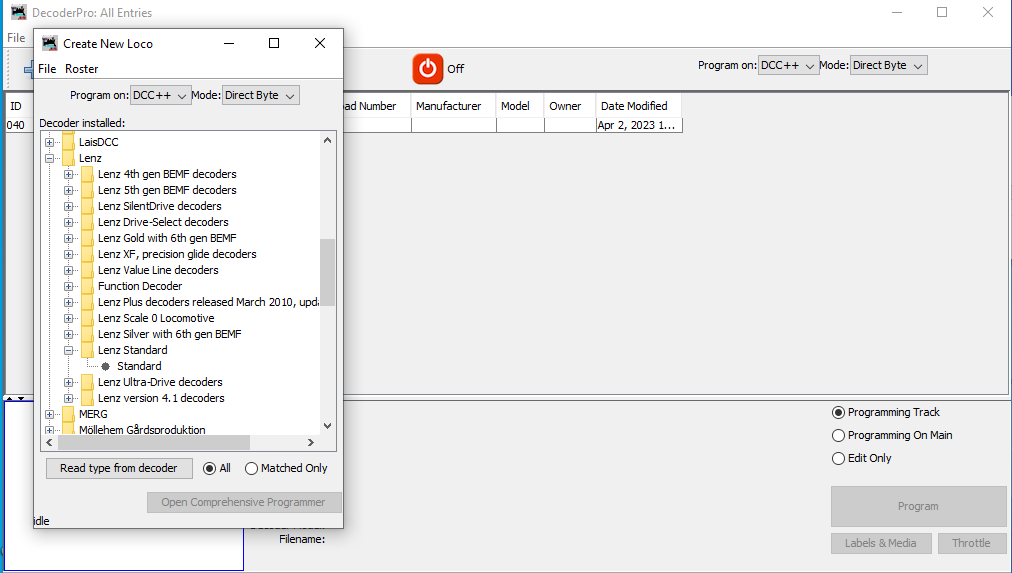Click the Program button

918,507
